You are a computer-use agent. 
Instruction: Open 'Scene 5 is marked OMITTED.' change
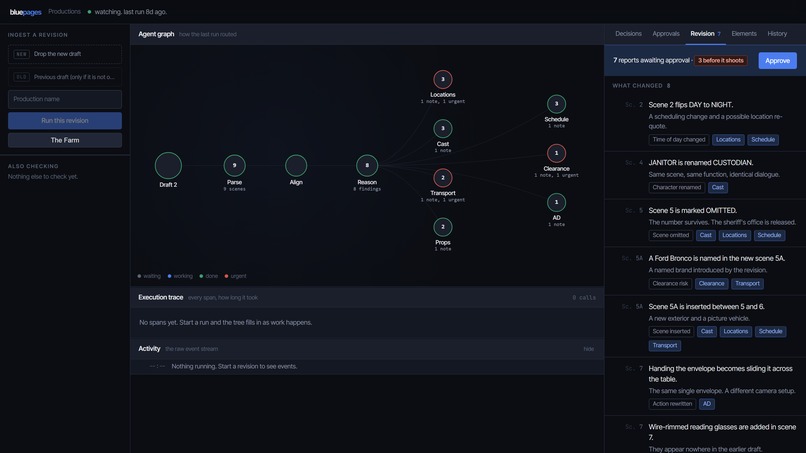[x=692, y=211]
